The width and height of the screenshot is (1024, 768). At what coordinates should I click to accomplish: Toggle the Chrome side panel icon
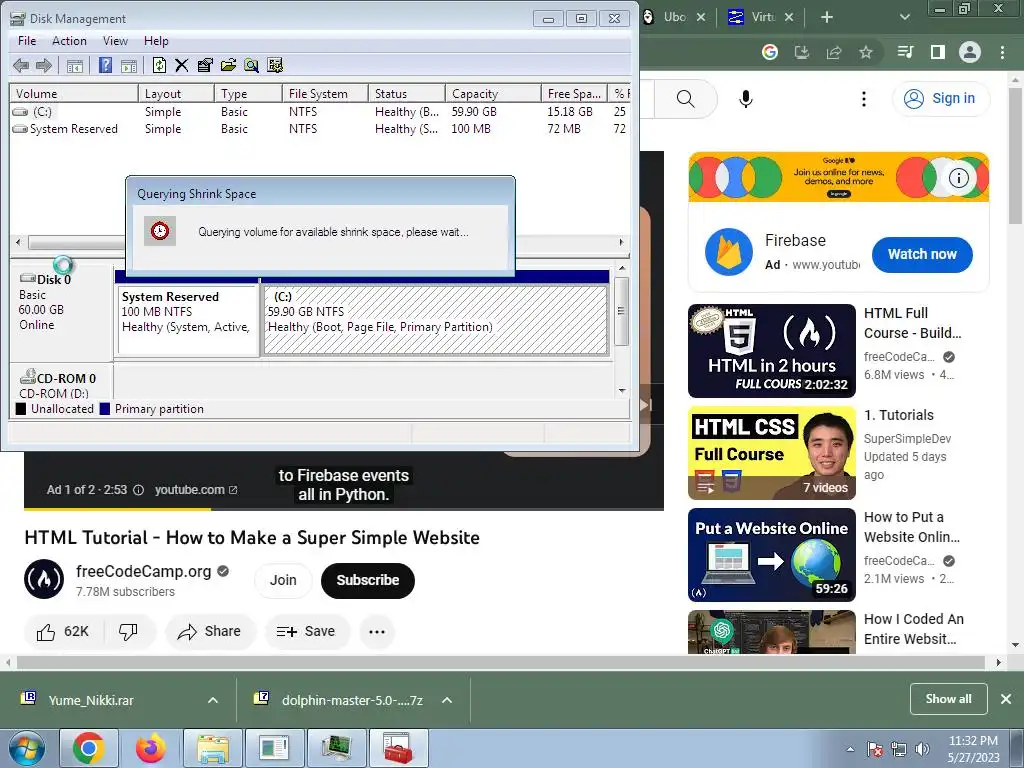[938, 52]
